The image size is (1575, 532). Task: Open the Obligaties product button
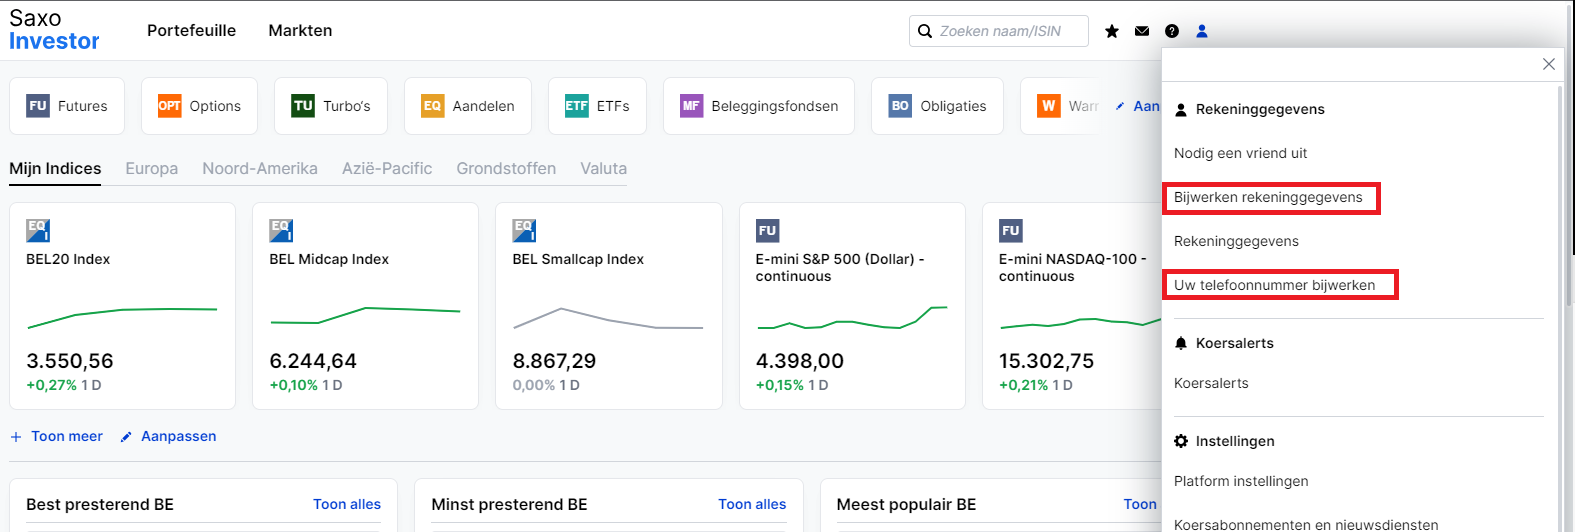coord(937,106)
